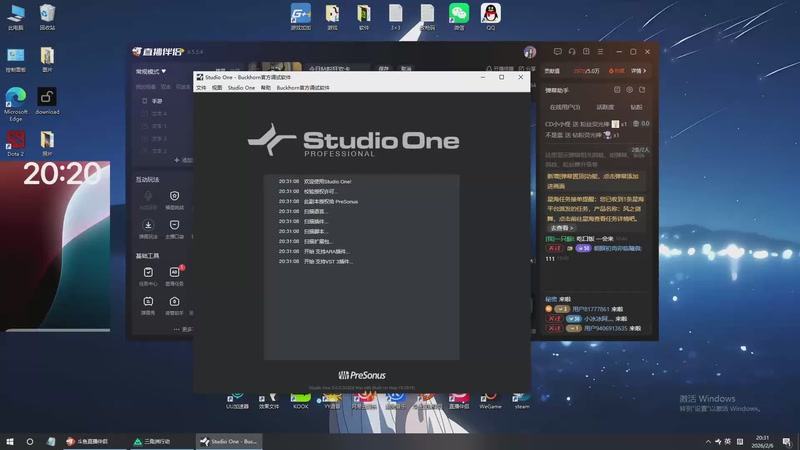This screenshot has height=450, width=800.
Task: Open the UU加速器 desktop shortcut
Action: tap(237, 402)
